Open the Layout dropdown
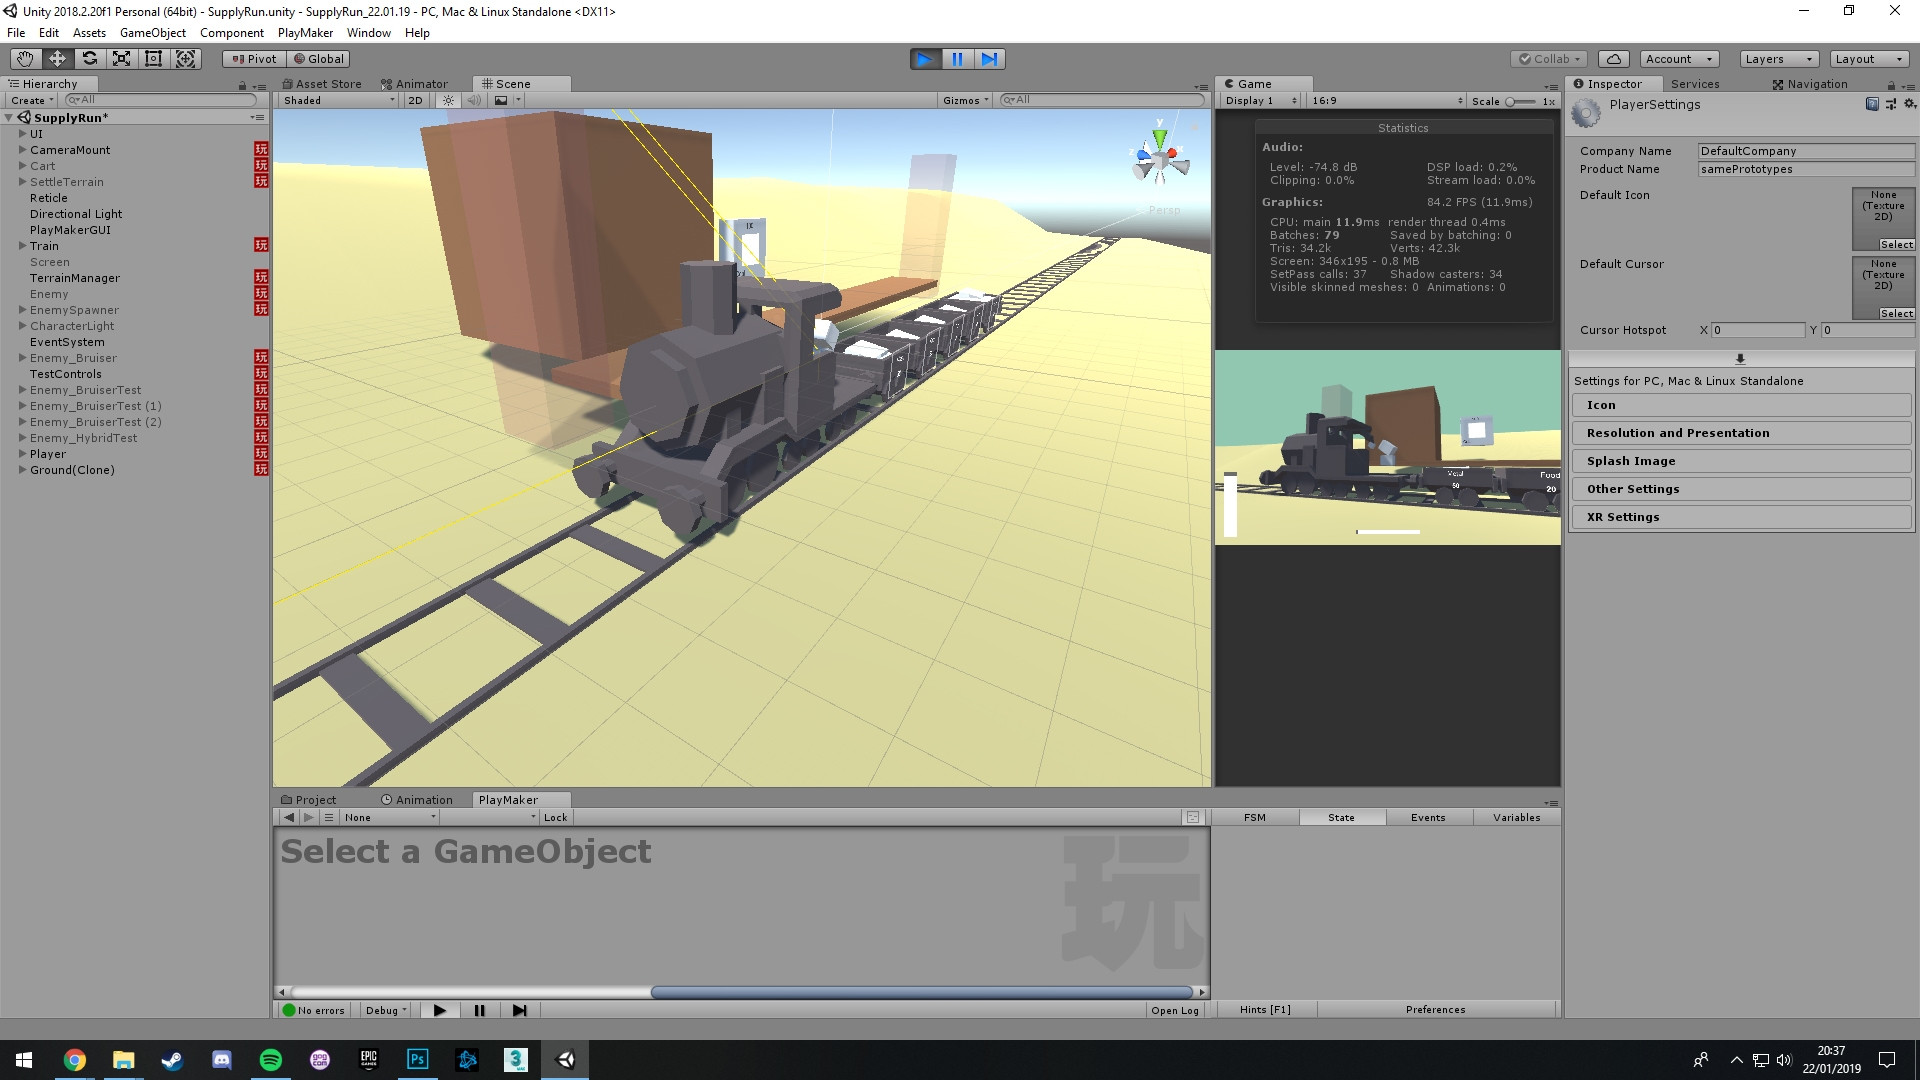This screenshot has height=1080, width=1920. (1869, 59)
